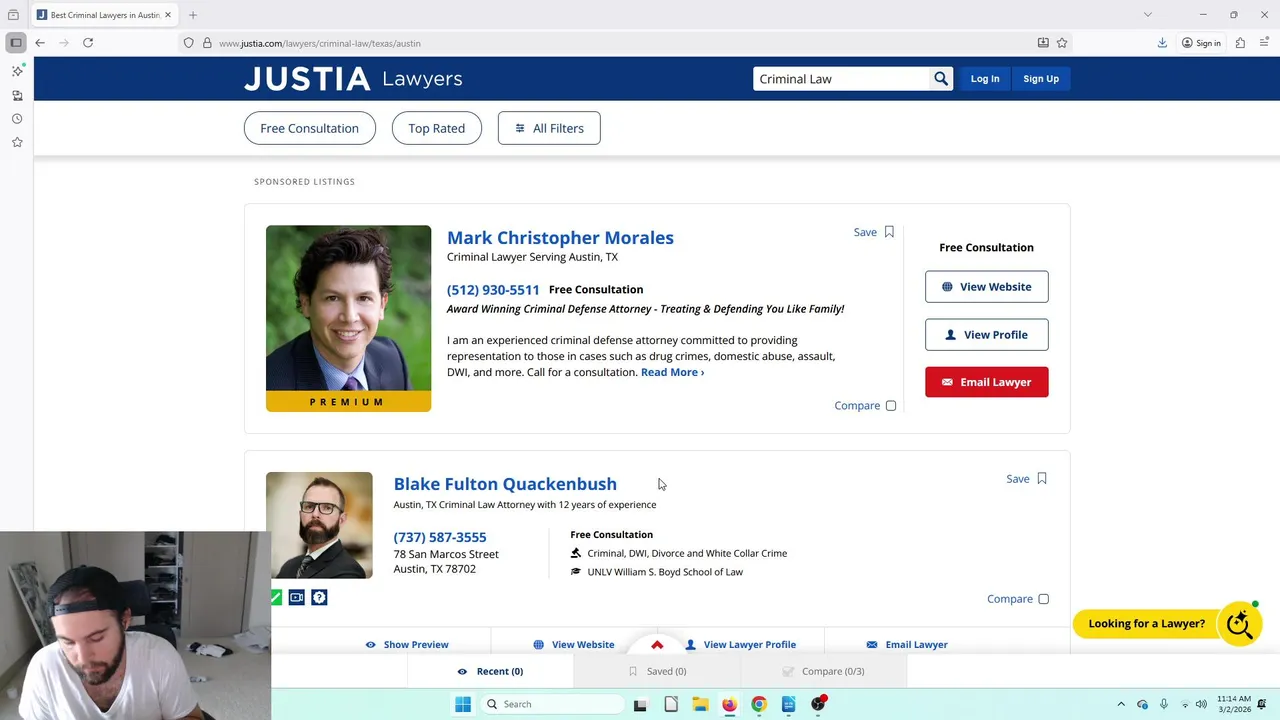Open a new browser tab
Screen dimensions: 1280x720
click(x=193, y=15)
